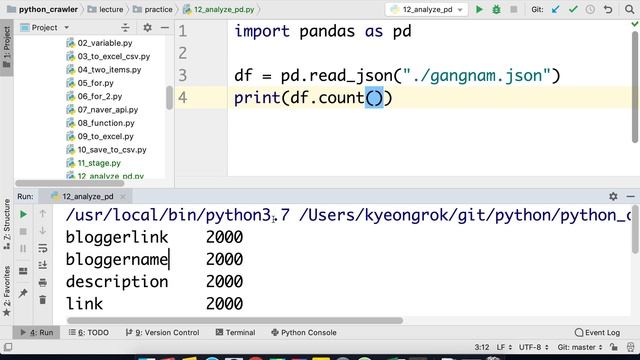This screenshot has width=640, height=360.
Task: Click the editor vertical scrollbar
Action: (x=635, y=87)
